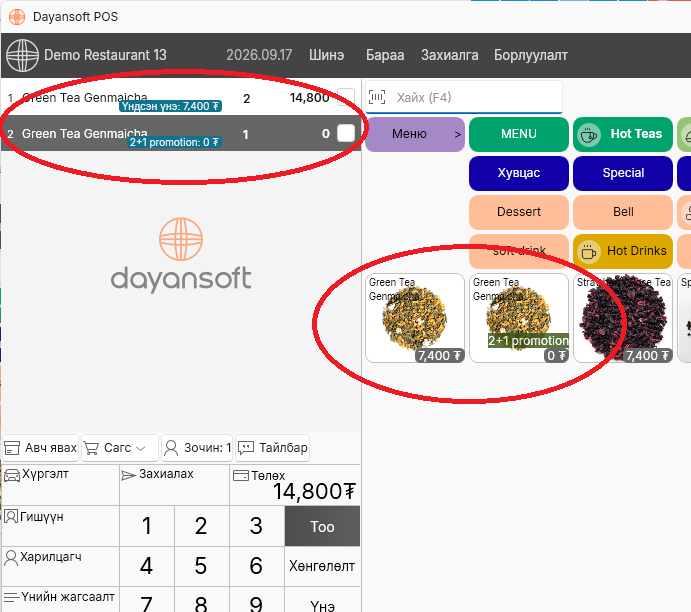Open the Захиалга menu
Screen dimensions: 691x612
[450, 55]
